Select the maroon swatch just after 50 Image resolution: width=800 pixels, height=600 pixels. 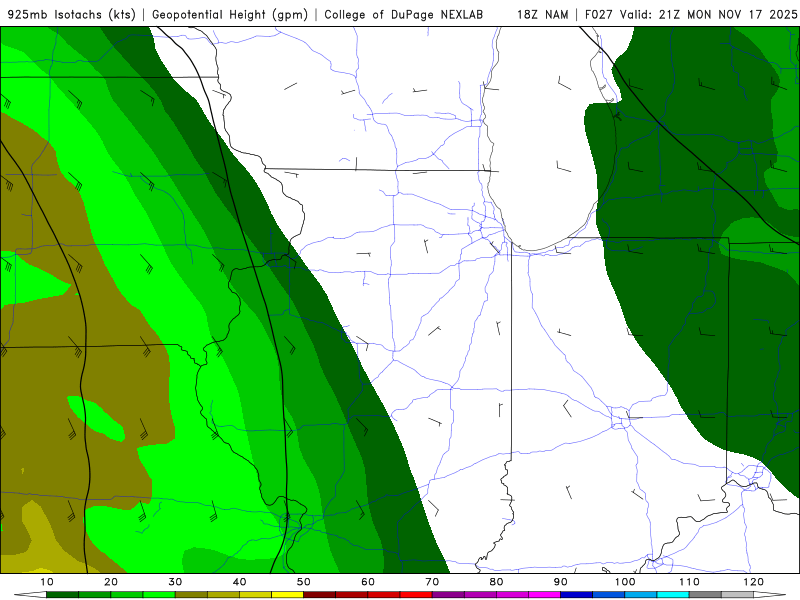click(x=319, y=595)
